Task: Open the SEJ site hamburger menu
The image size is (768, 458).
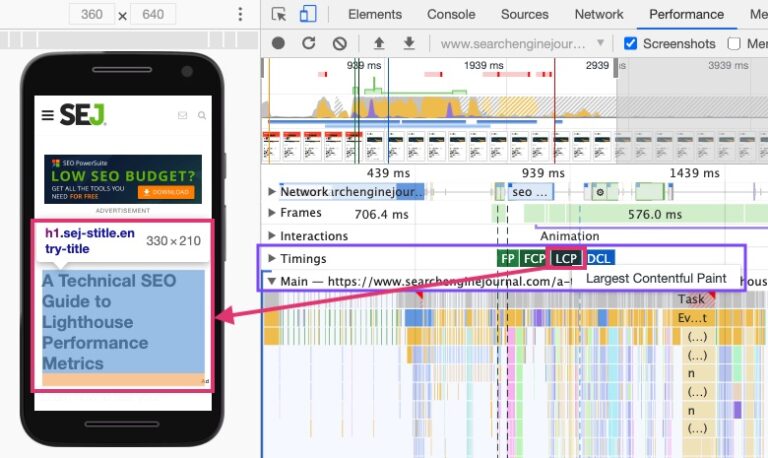Action: [48, 115]
